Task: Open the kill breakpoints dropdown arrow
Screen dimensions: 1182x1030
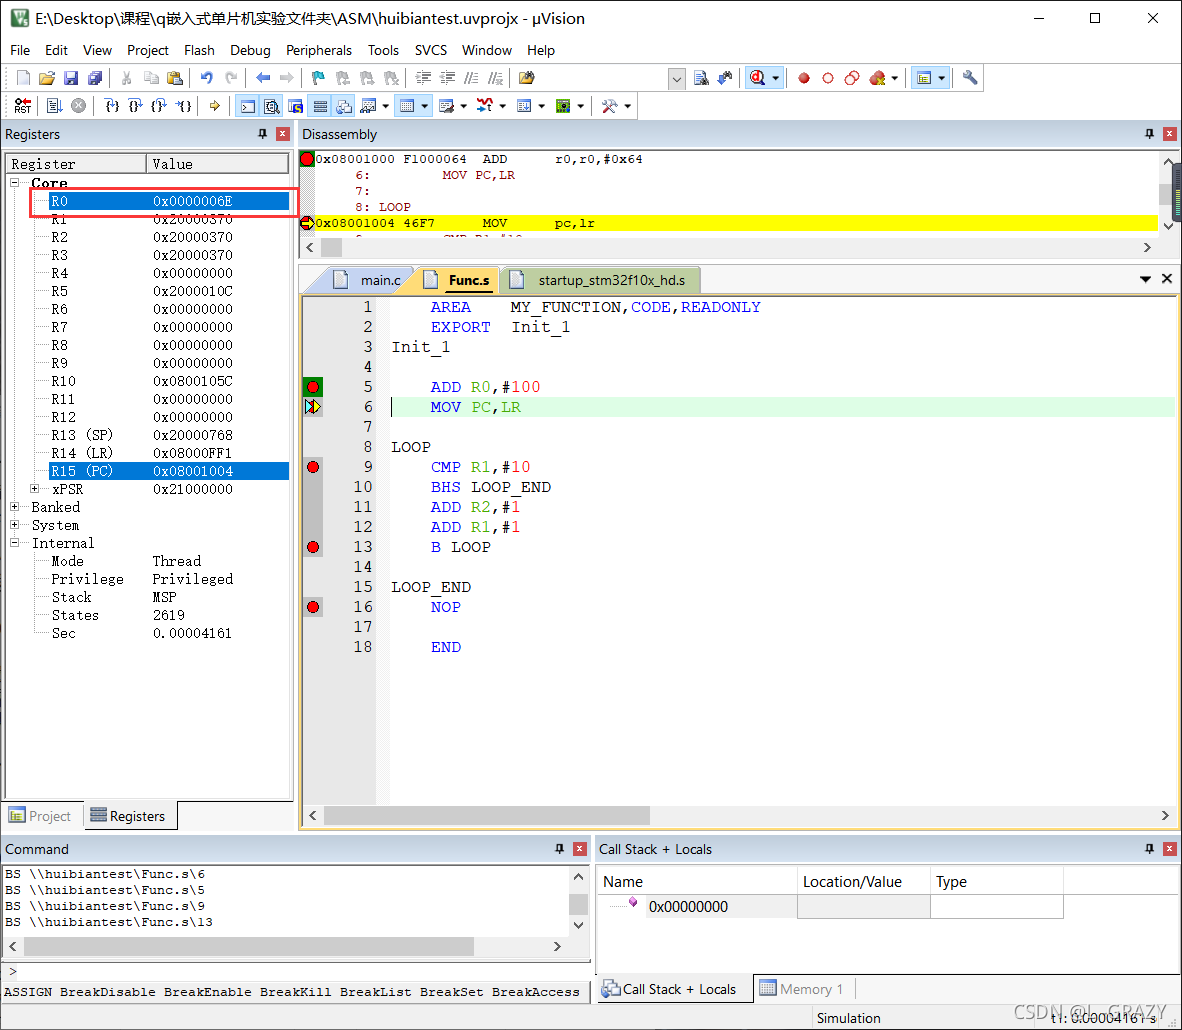Action: coord(895,78)
